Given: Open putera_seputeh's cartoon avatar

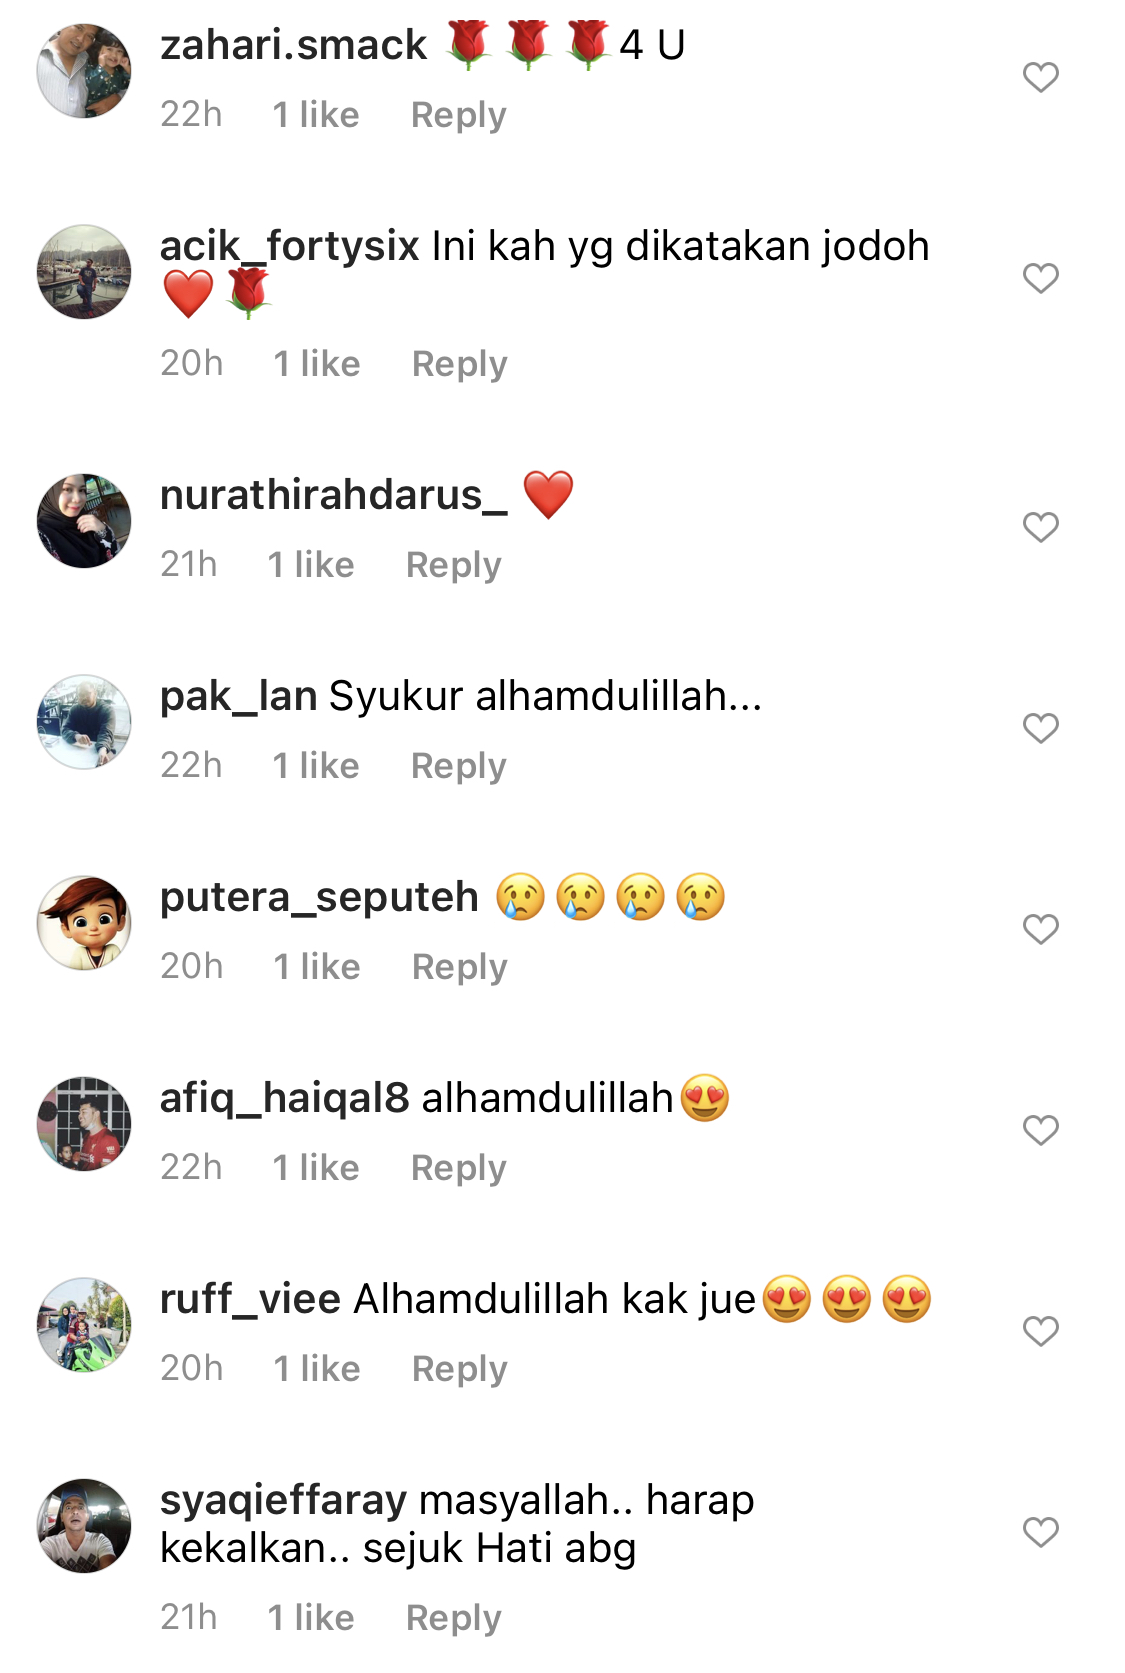Looking at the screenshot, I should 84,923.
